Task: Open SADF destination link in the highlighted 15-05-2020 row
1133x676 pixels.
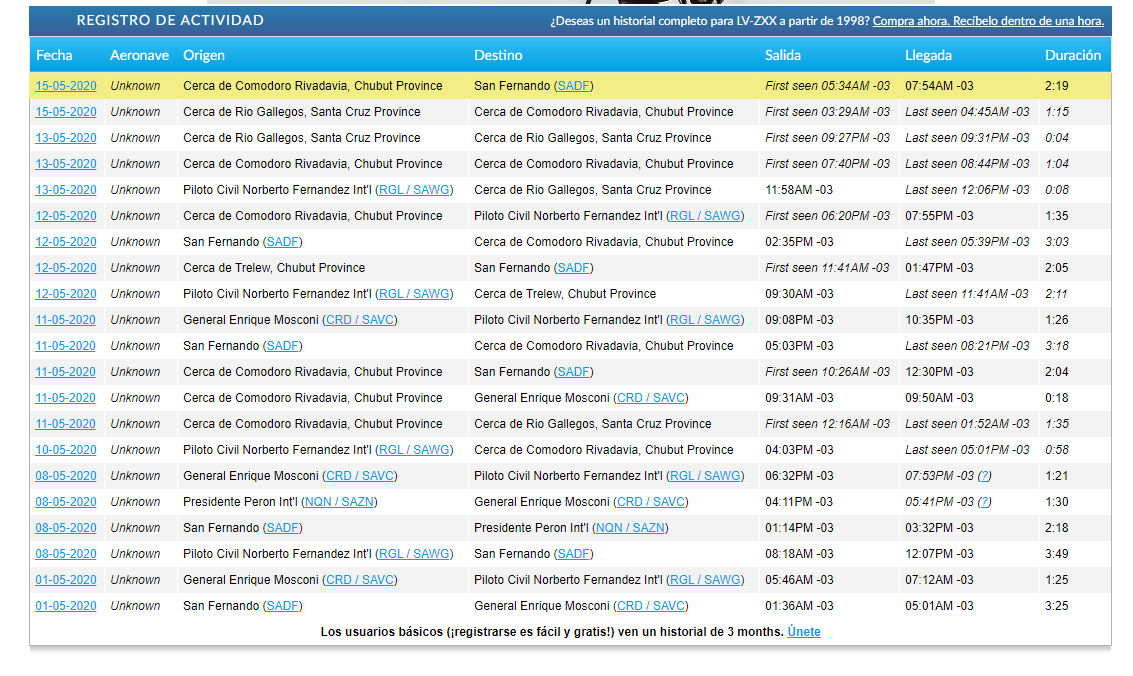Action: [x=574, y=86]
